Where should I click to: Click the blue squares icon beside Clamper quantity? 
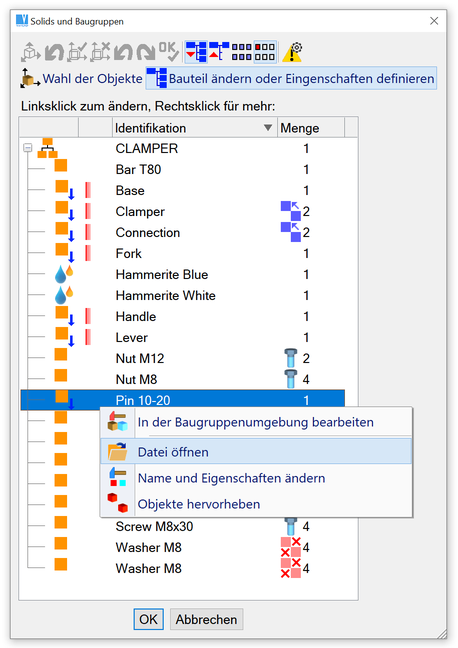coord(291,211)
